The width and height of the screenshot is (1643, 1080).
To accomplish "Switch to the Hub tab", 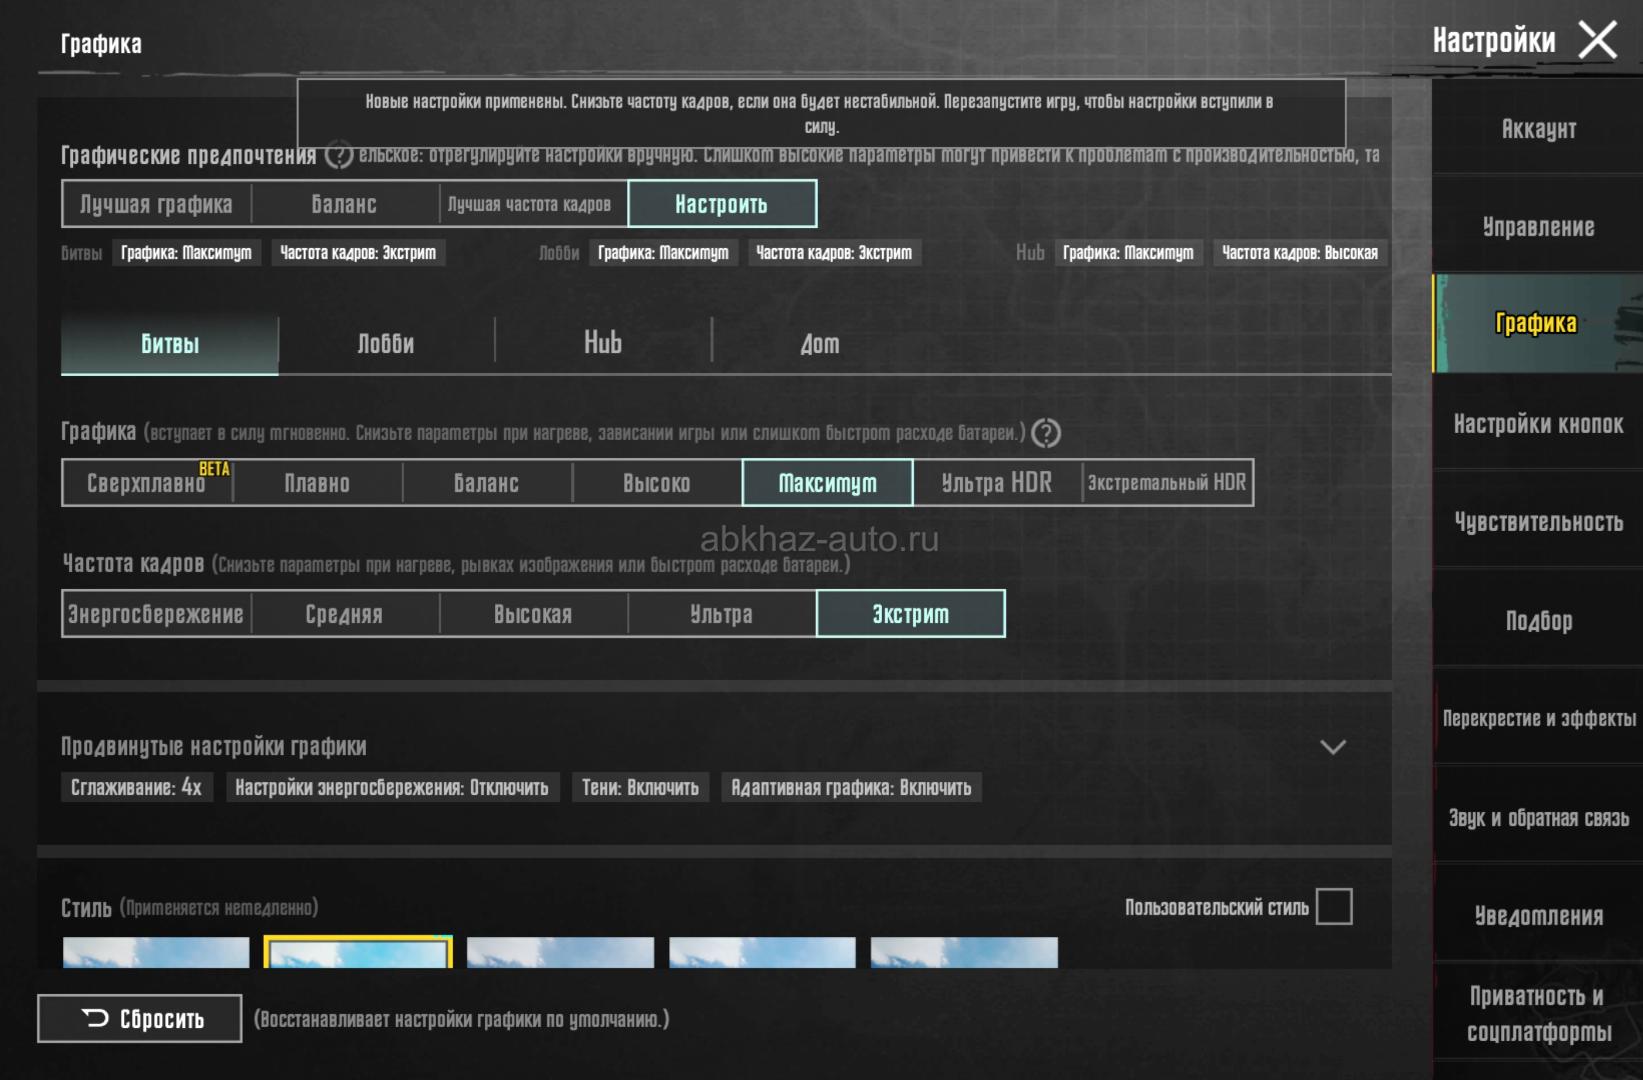I will pos(603,344).
